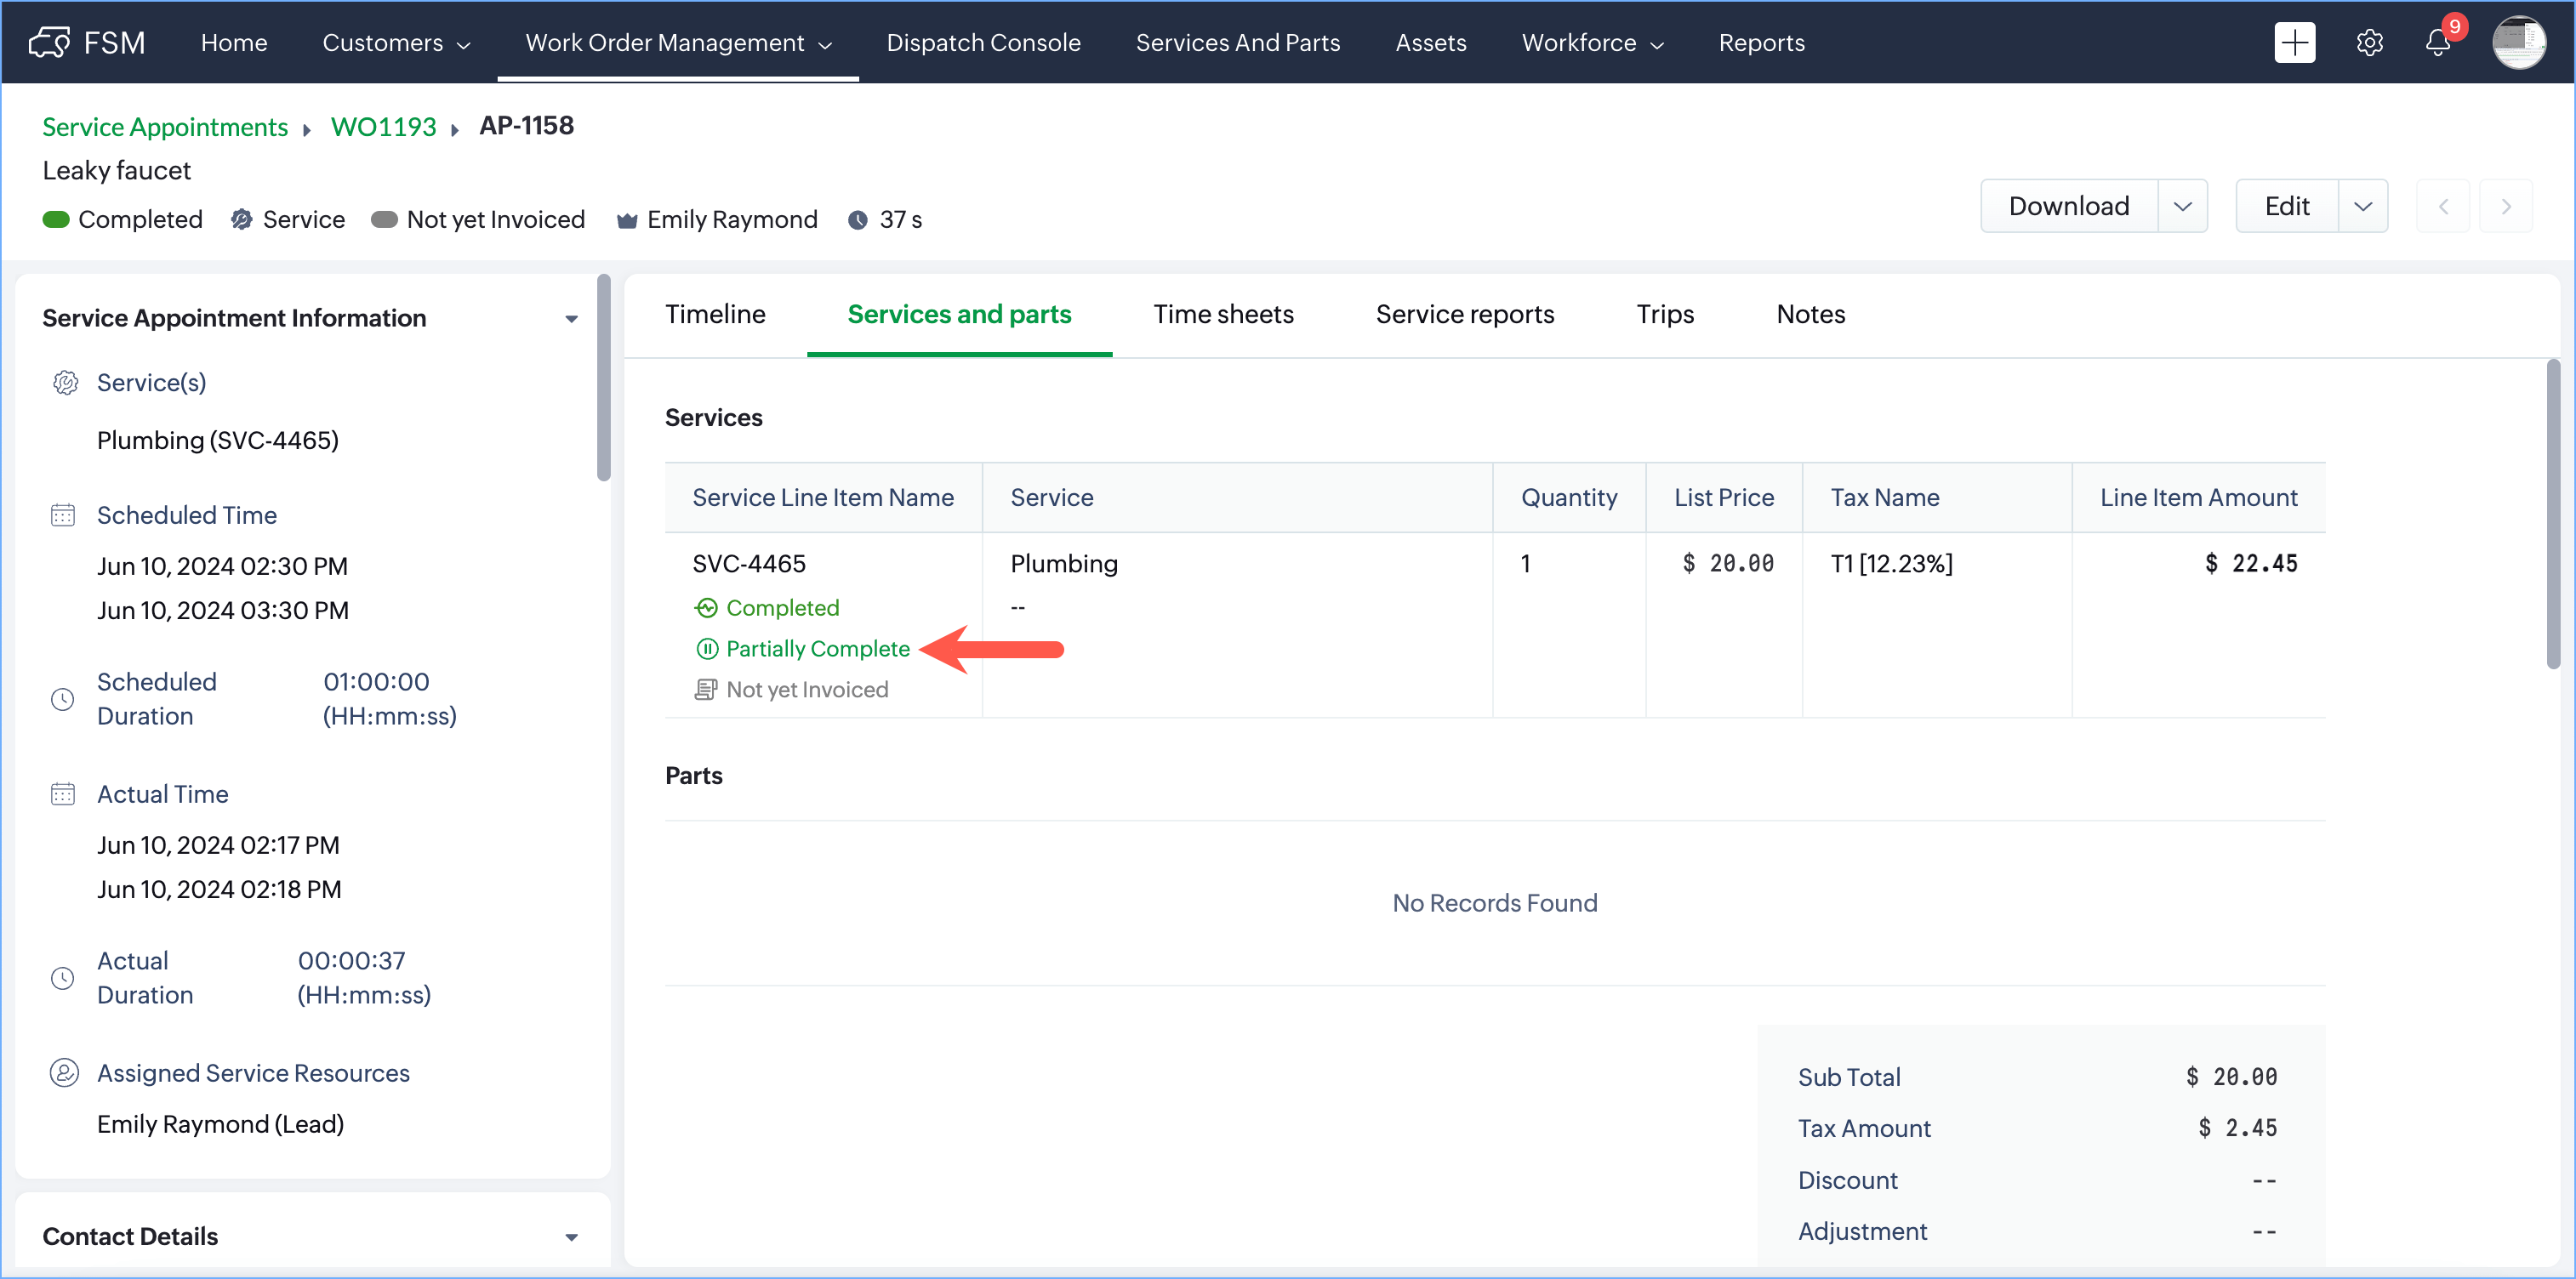
Task: Click the plus create-new icon
Action: point(2294,43)
